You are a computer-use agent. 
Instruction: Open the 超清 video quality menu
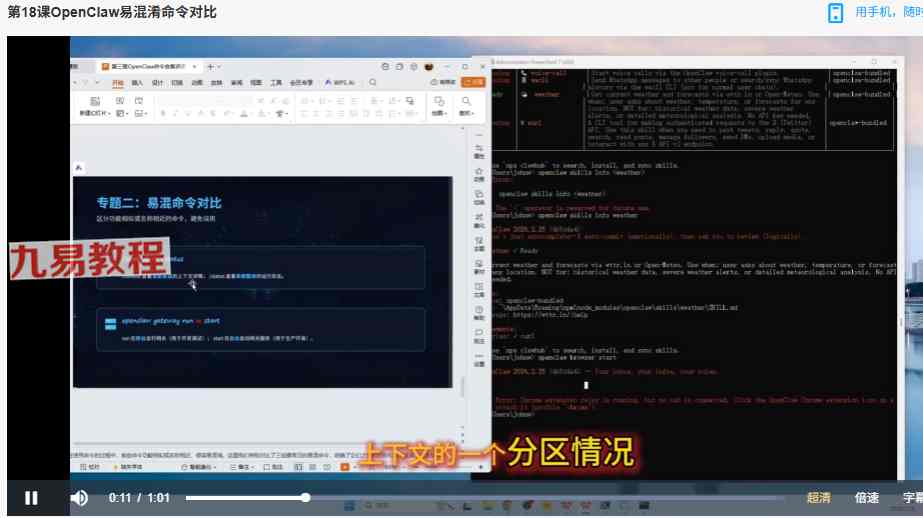[818, 498]
